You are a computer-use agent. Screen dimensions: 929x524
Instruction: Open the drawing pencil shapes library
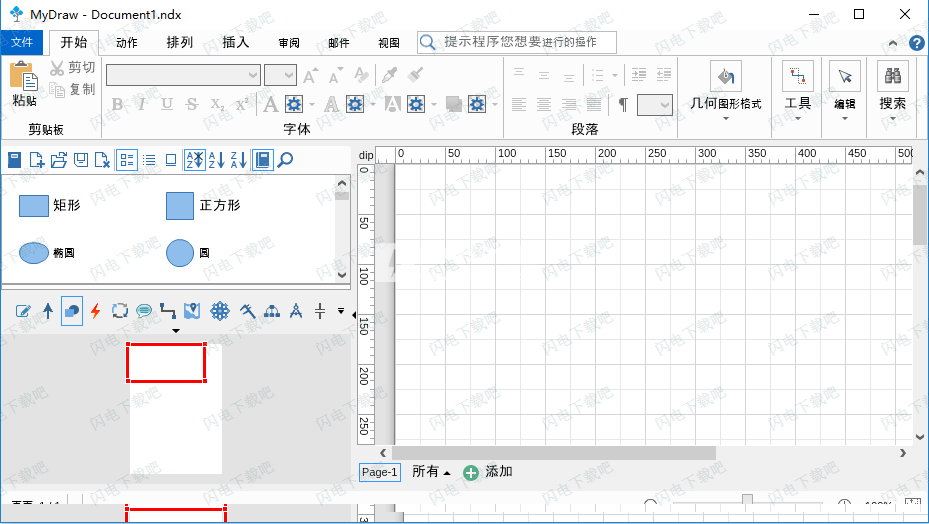(23, 311)
